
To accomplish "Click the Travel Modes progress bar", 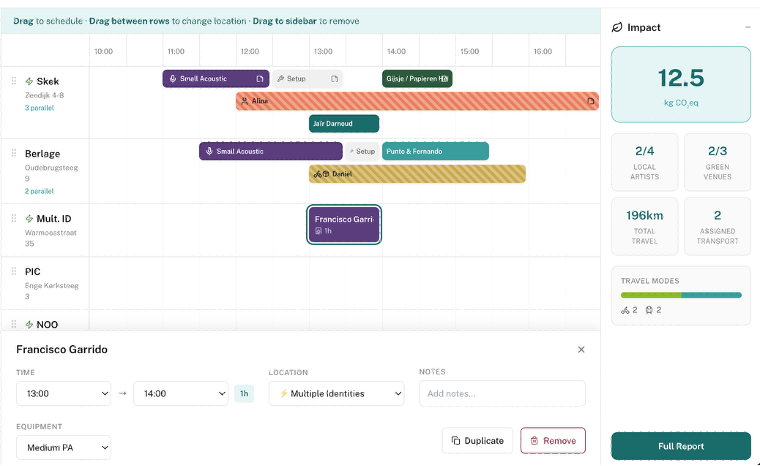I will tap(681, 295).
